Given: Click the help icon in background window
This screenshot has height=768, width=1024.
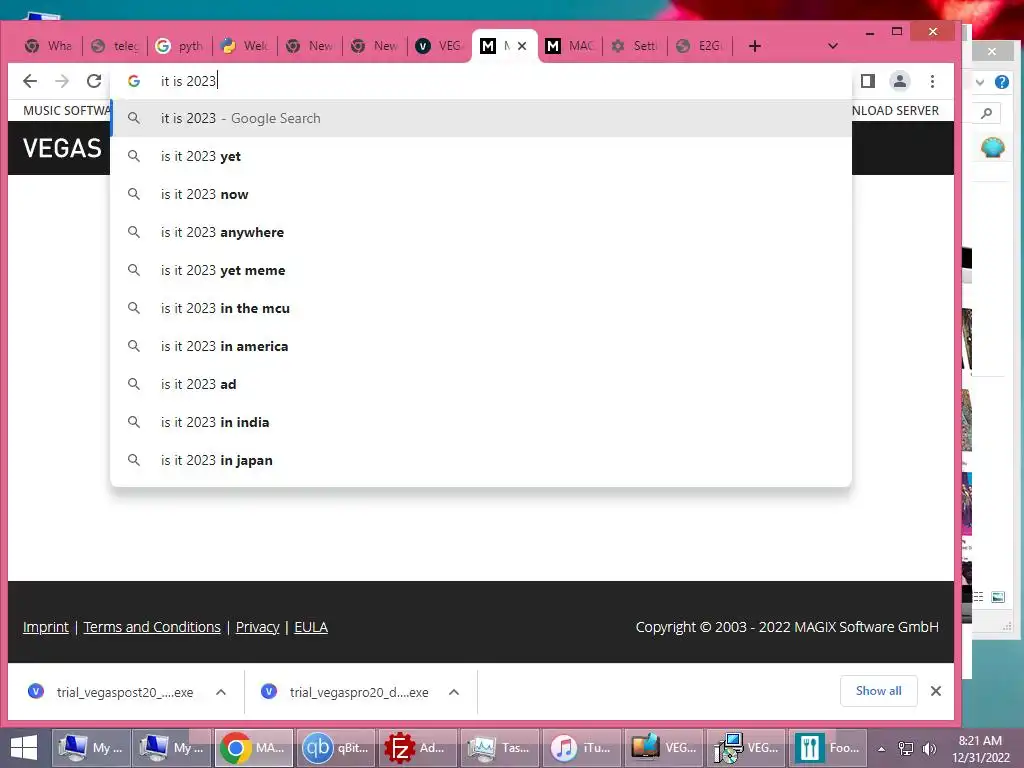Looking at the screenshot, I should (x=1002, y=82).
